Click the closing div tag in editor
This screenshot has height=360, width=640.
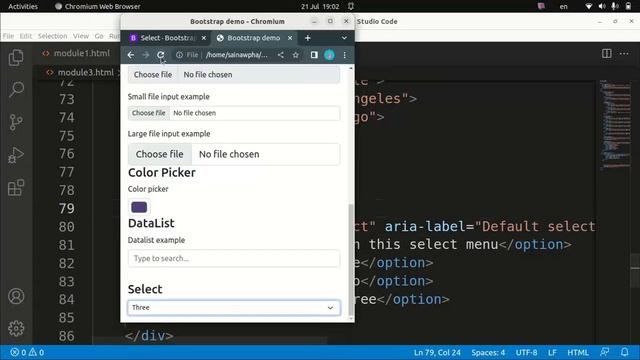149,336
